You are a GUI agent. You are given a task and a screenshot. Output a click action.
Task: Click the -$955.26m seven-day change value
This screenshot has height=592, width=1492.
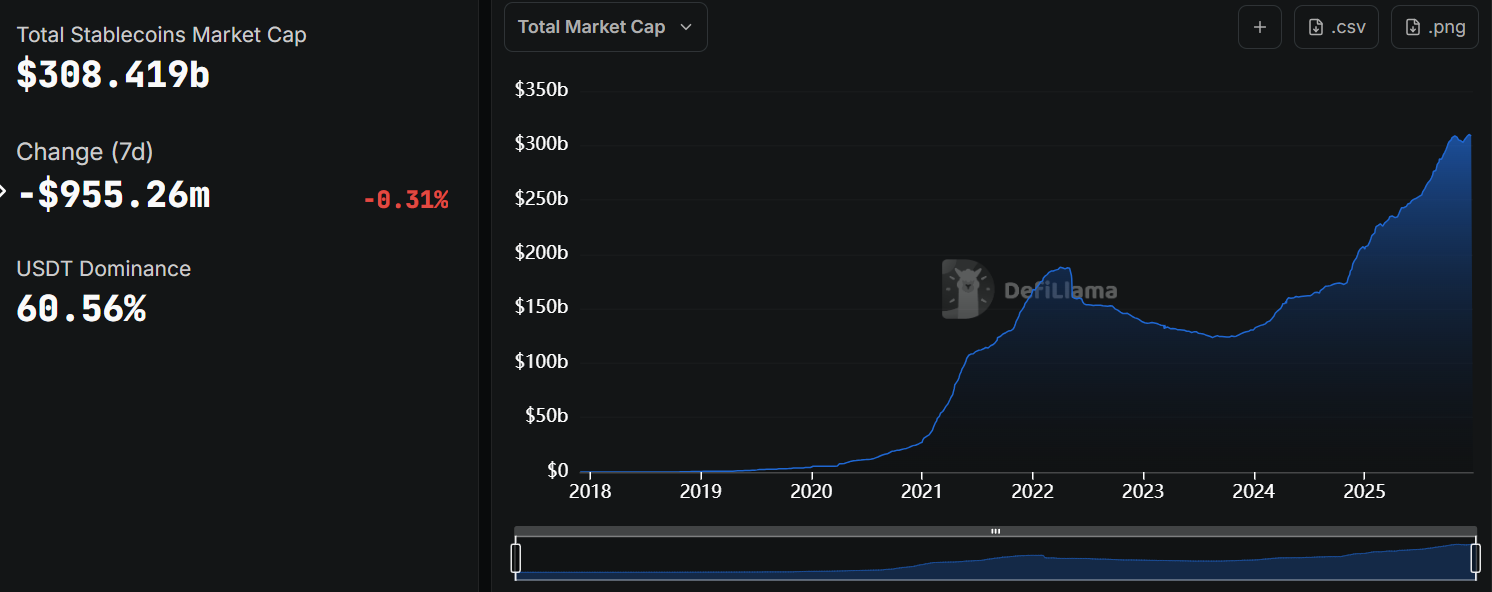(x=114, y=193)
